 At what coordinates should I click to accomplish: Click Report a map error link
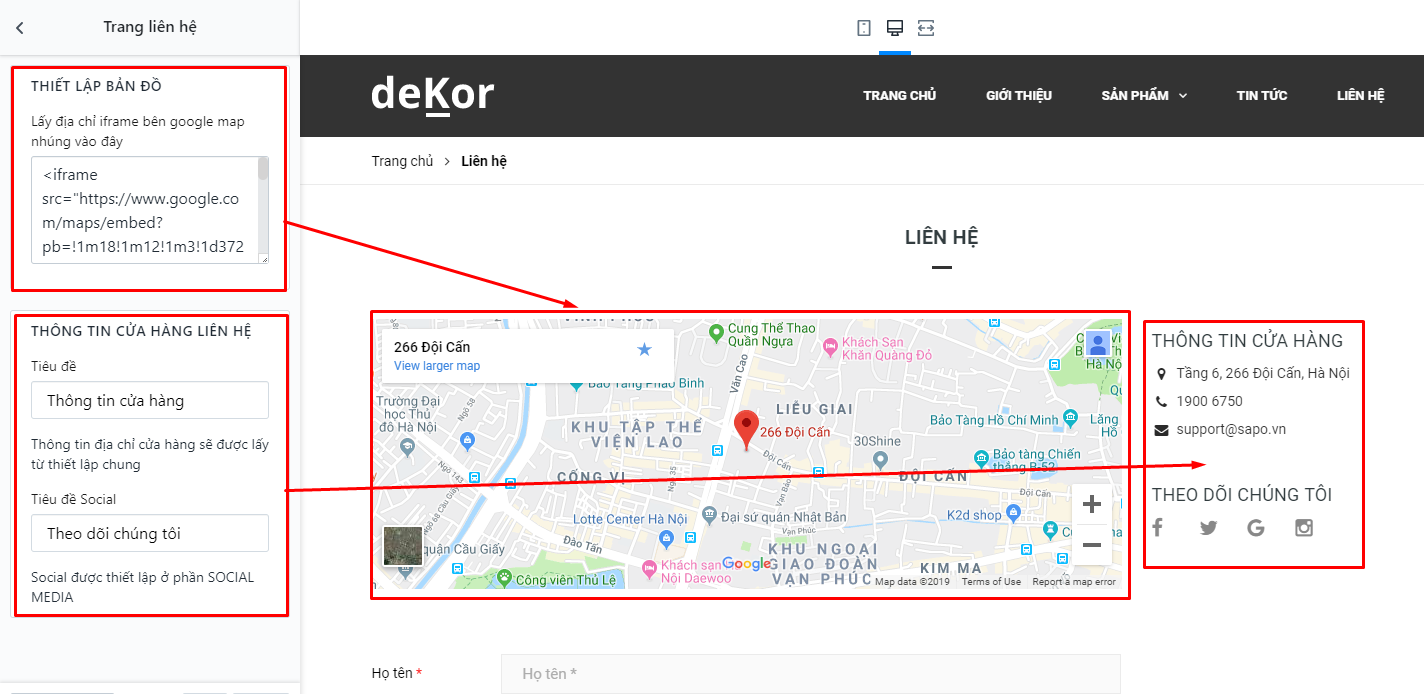[x=1074, y=582]
